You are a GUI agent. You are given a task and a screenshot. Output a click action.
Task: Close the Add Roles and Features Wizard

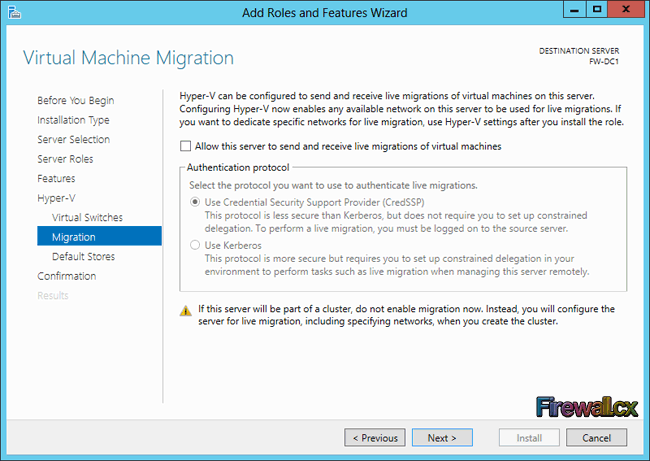pos(626,10)
